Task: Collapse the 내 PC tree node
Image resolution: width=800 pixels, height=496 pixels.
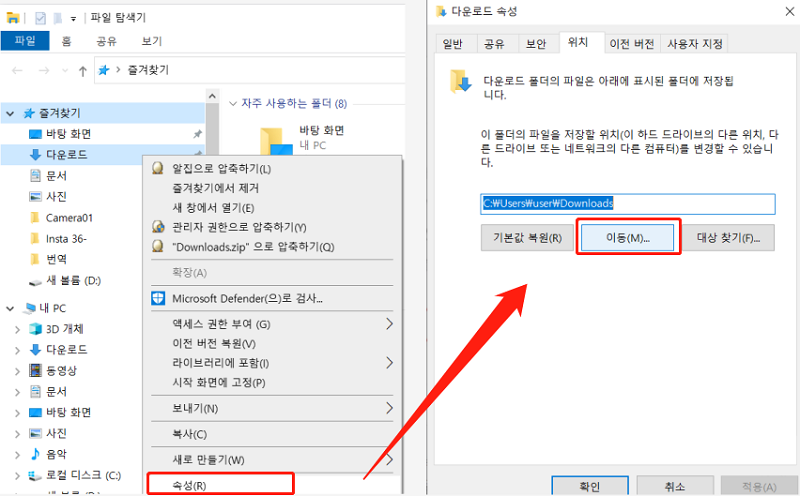Action: click(10, 308)
